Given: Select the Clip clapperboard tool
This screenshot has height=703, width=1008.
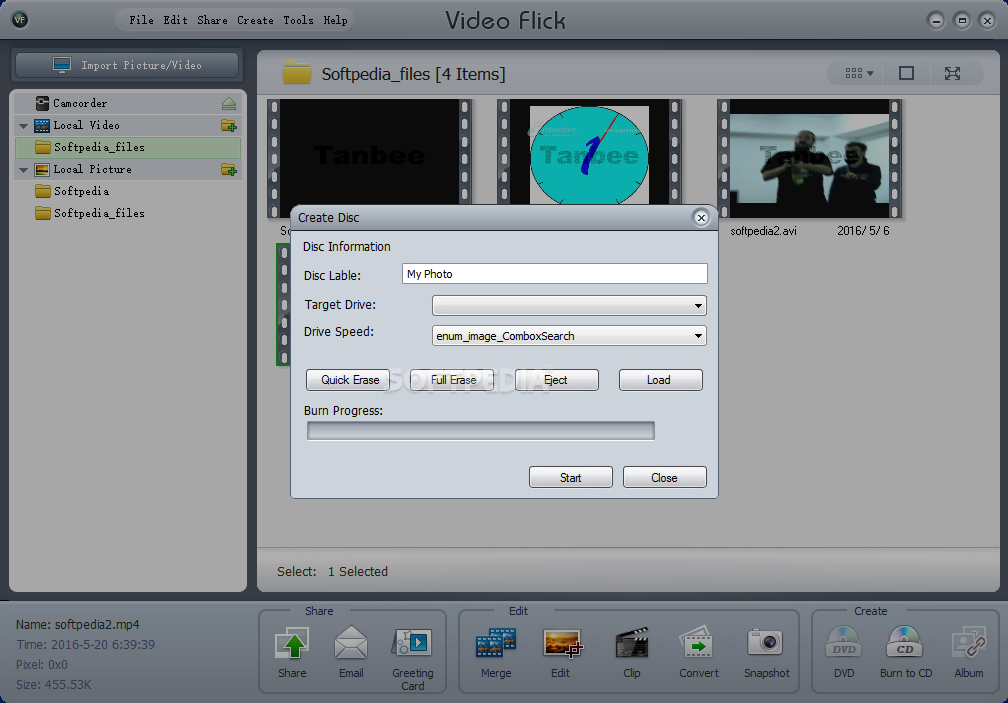Looking at the screenshot, I should coord(631,643).
